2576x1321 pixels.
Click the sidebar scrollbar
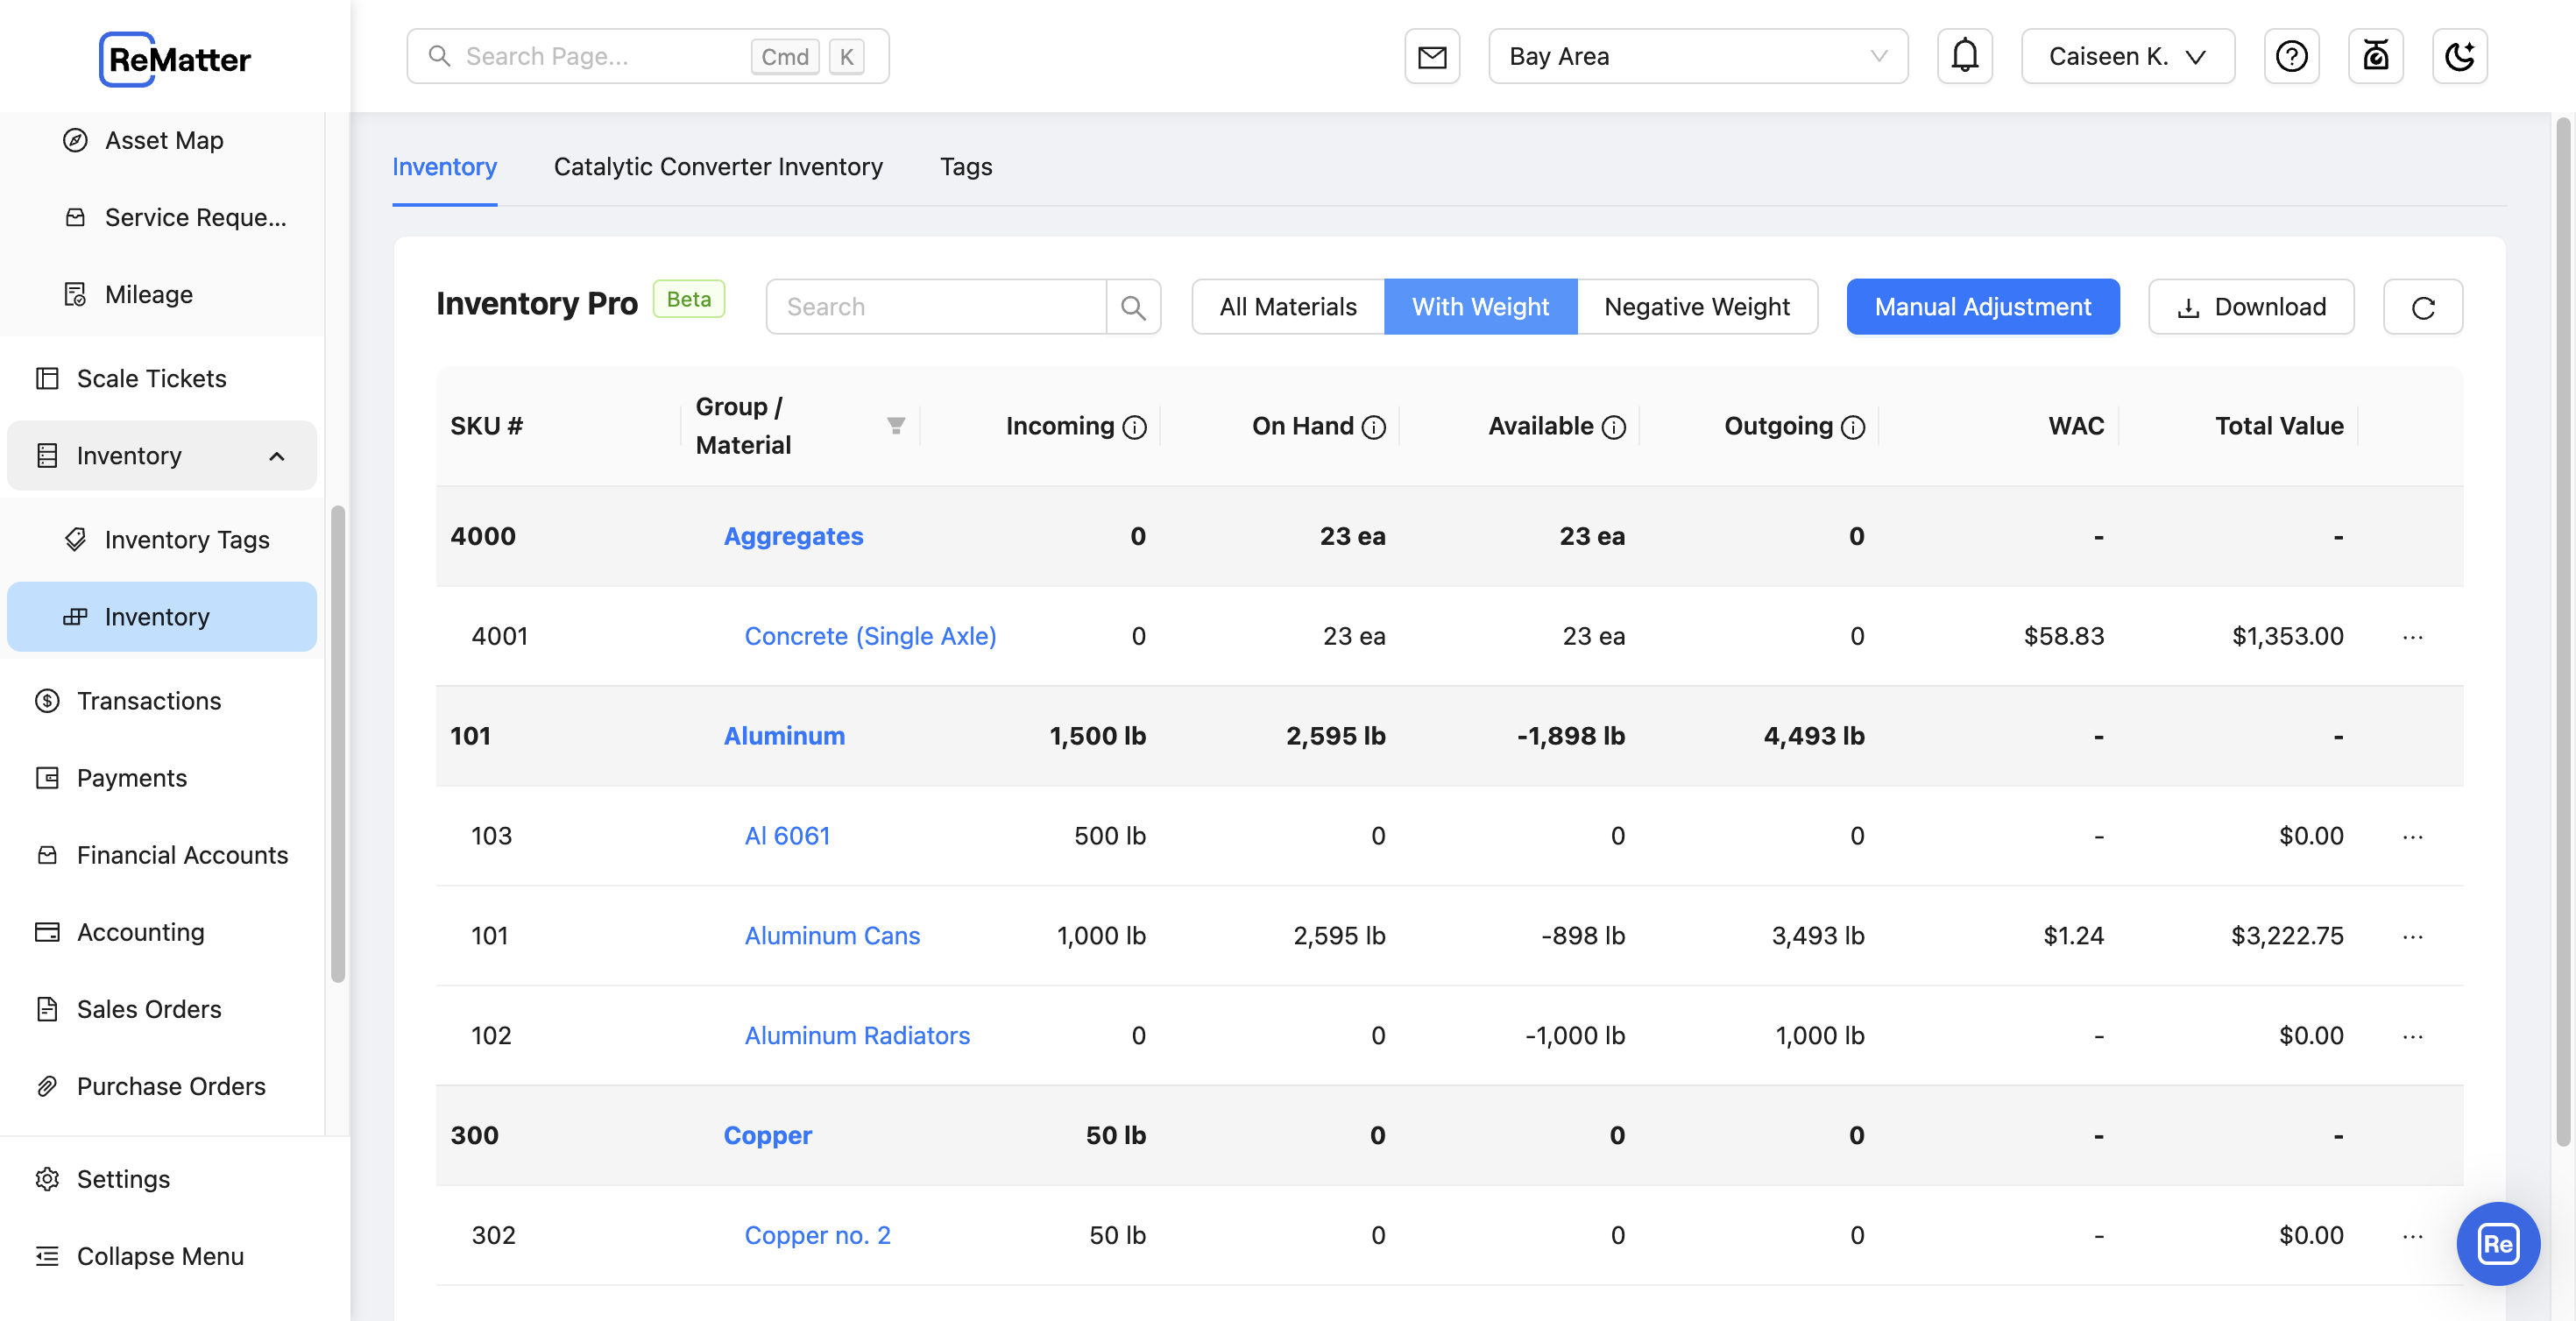click(x=338, y=744)
